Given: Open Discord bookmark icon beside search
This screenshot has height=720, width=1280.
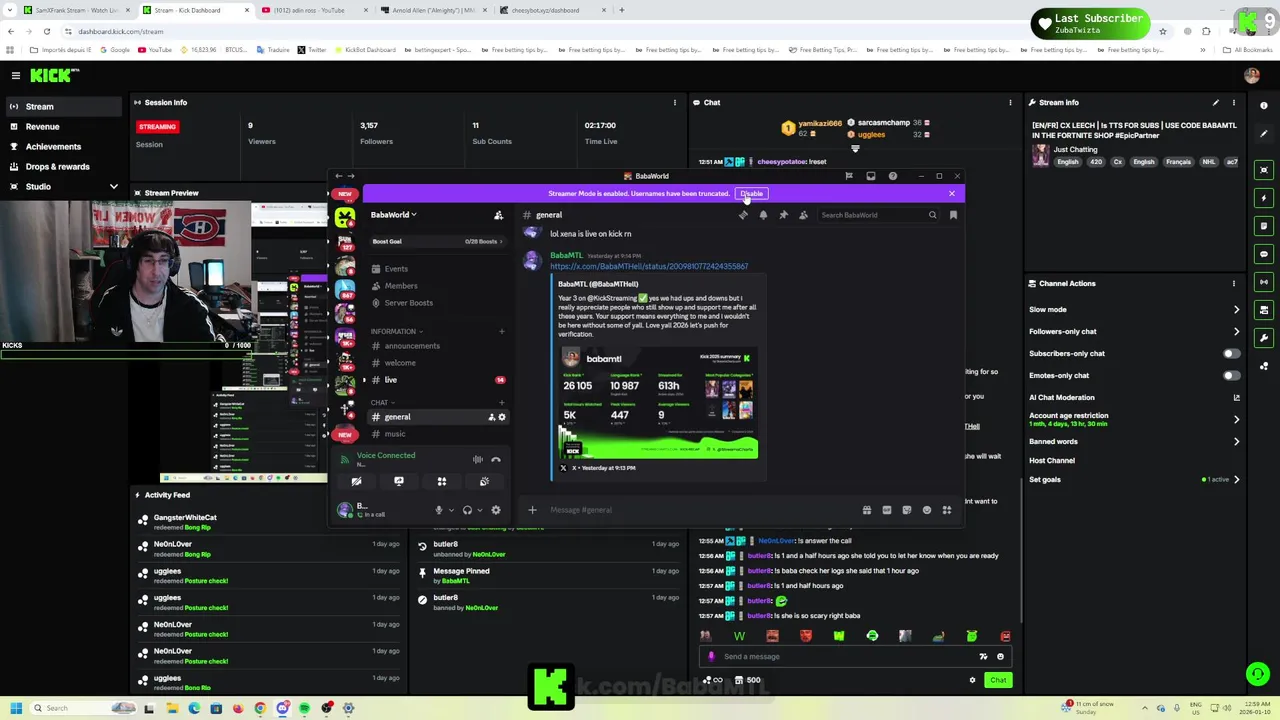Looking at the screenshot, I should point(953,215).
